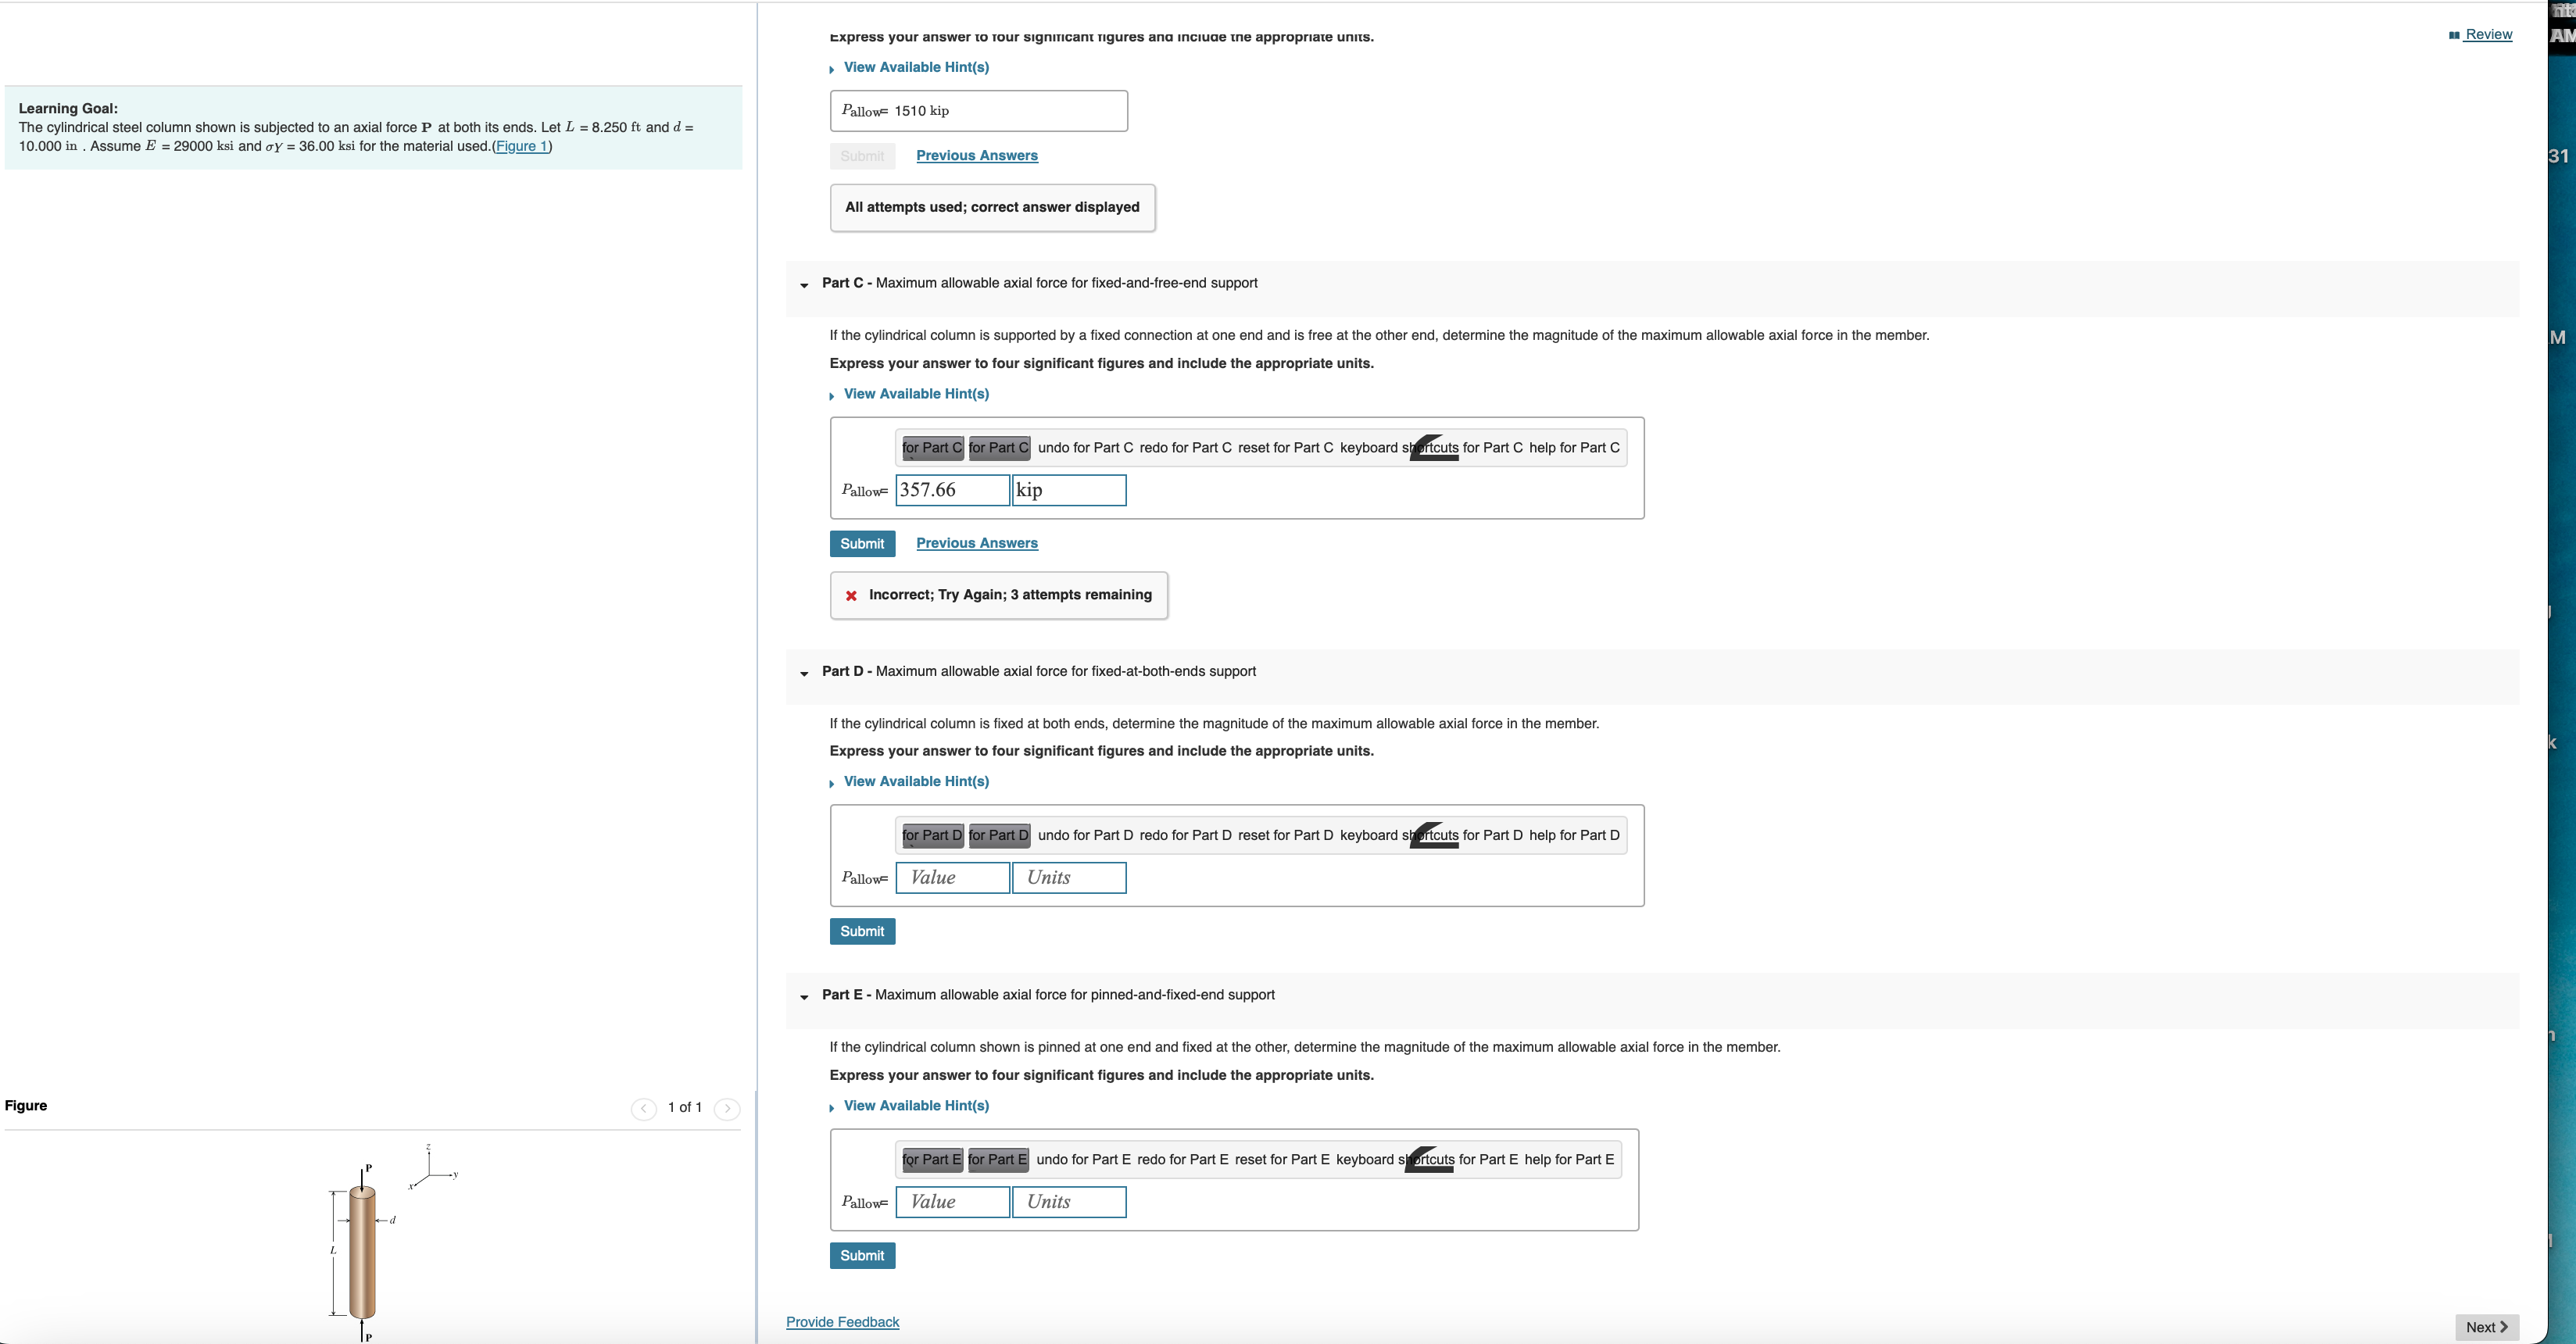Click the Part E Units field
Image resolution: width=2576 pixels, height=1344 pixels.
click(x=1068, y=1202)
